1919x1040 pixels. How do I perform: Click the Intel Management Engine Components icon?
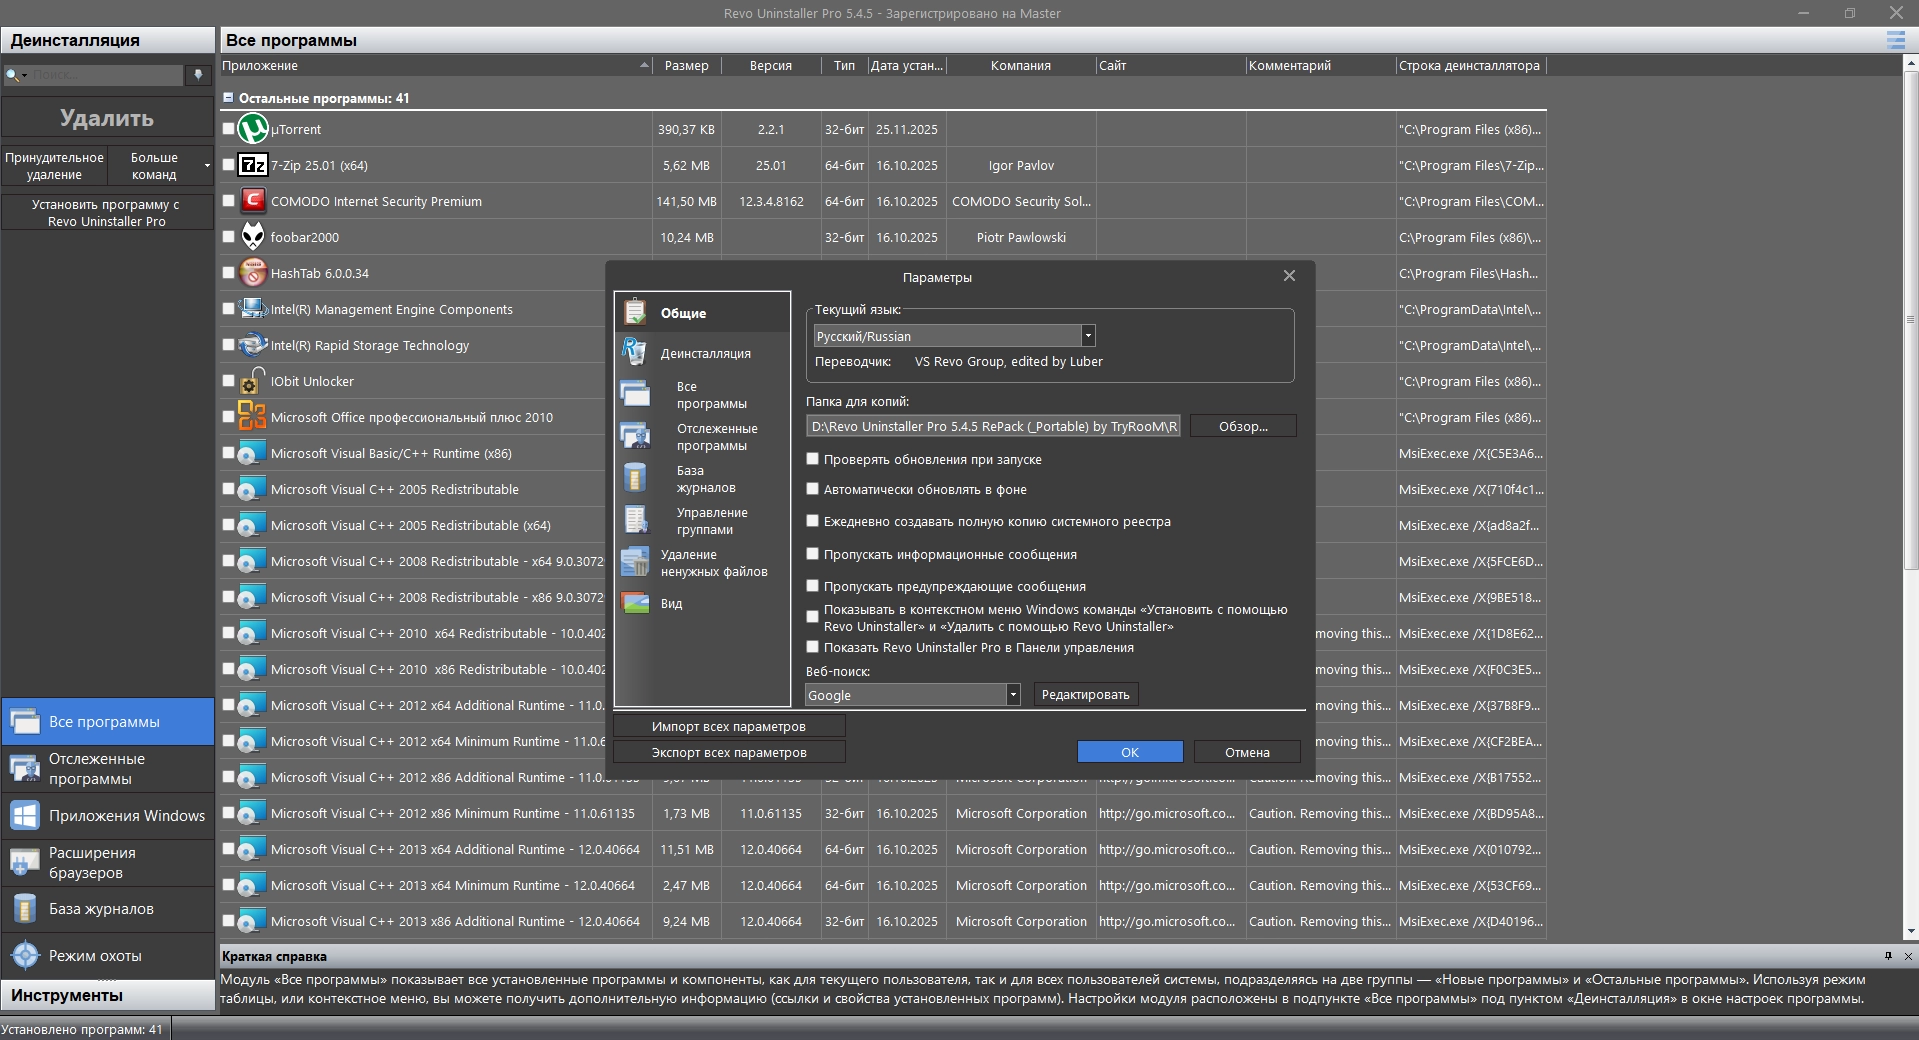[253, 309]
